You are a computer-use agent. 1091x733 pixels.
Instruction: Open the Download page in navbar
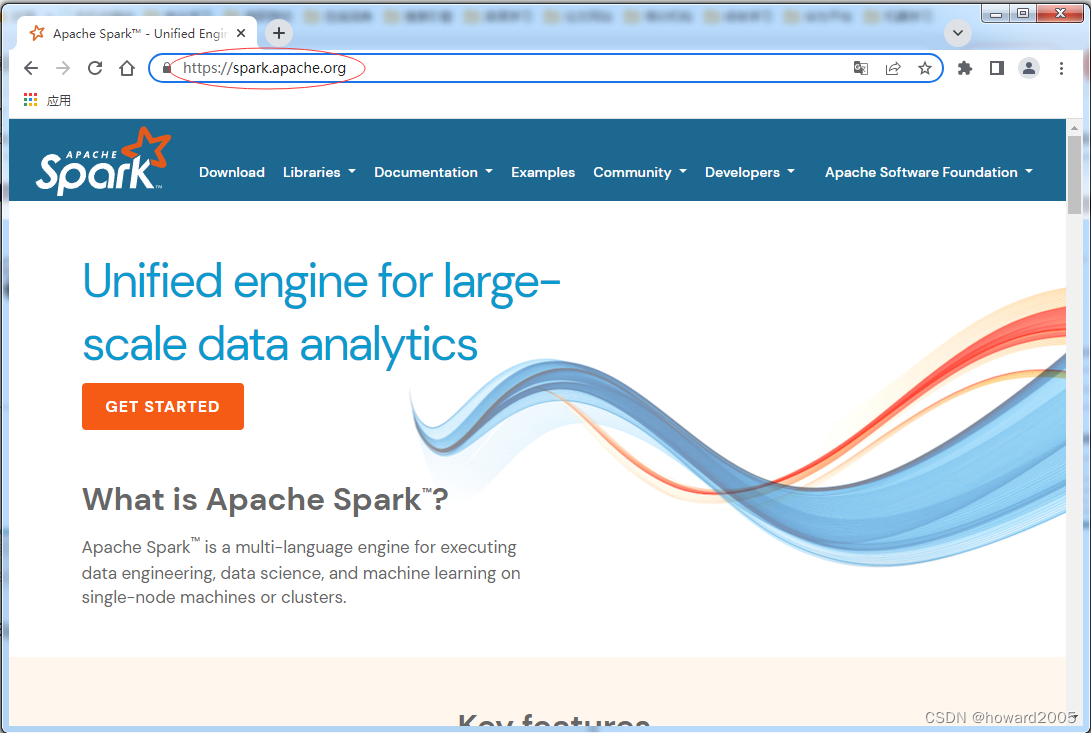232,172
